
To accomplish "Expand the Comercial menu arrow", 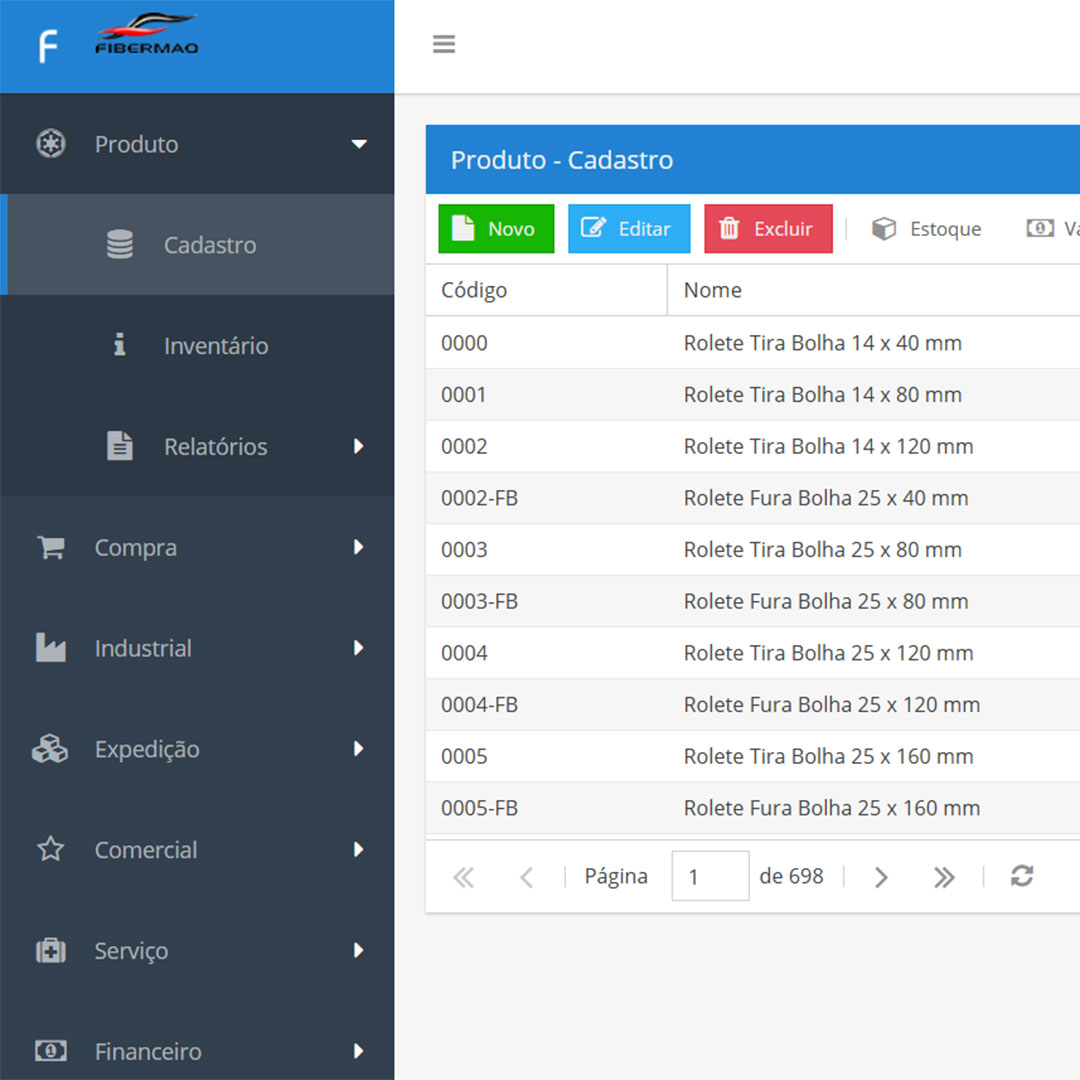I will coord(358,849).
